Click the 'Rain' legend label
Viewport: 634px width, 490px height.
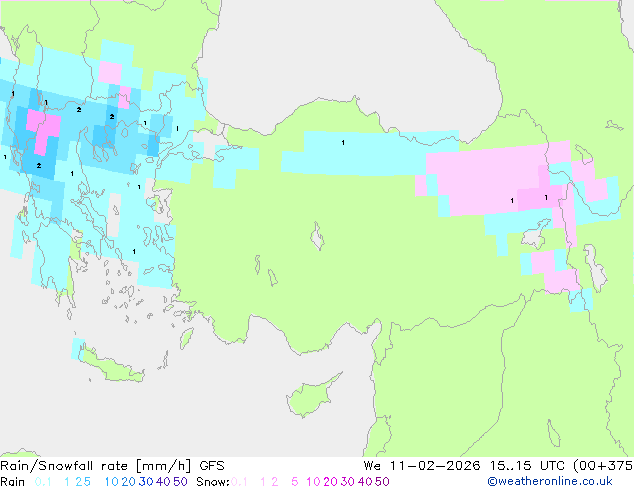(x=13, y=482)
